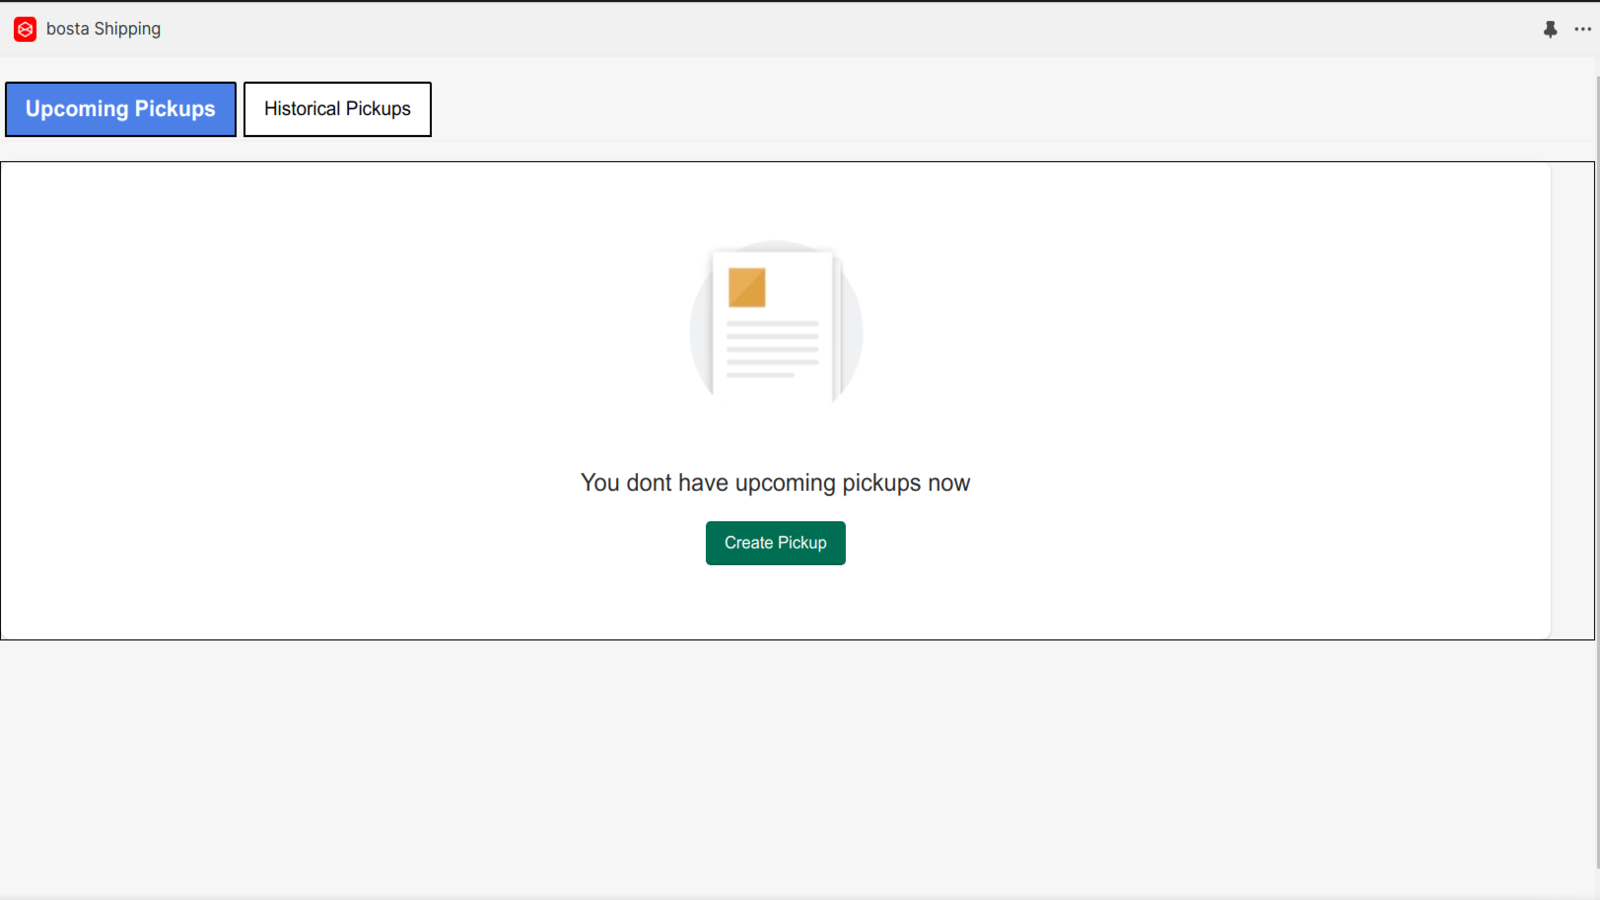Click the word 'pickups' in the empty-state message
Screen dimensions: 1600x900
[x=881, y=483]
